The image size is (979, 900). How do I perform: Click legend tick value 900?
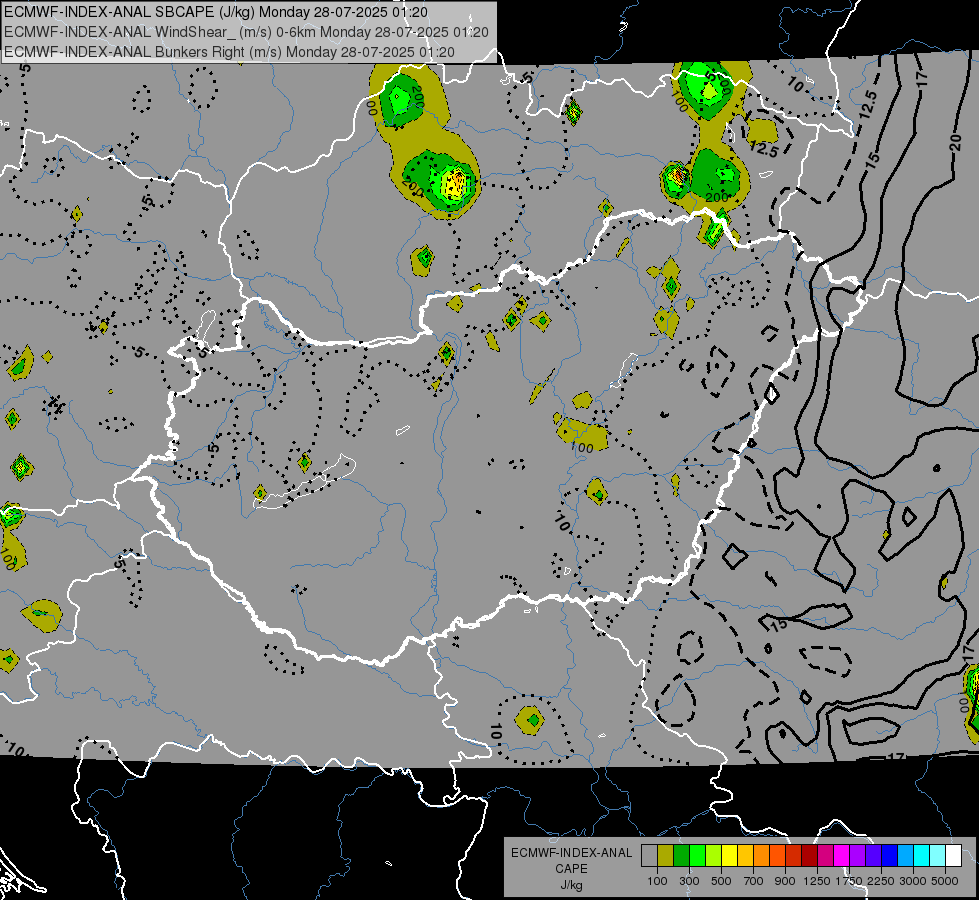pyautogui.click(x=785, y=881)
